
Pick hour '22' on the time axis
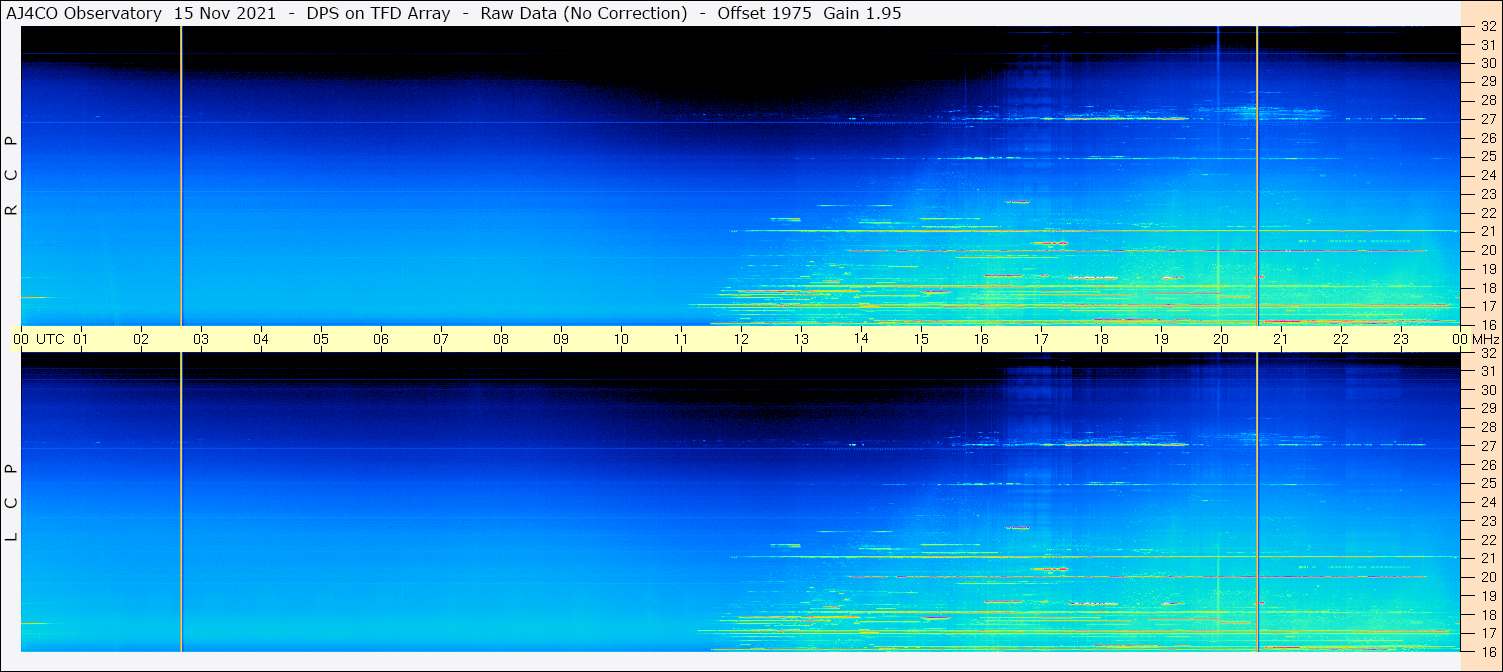1341,339
